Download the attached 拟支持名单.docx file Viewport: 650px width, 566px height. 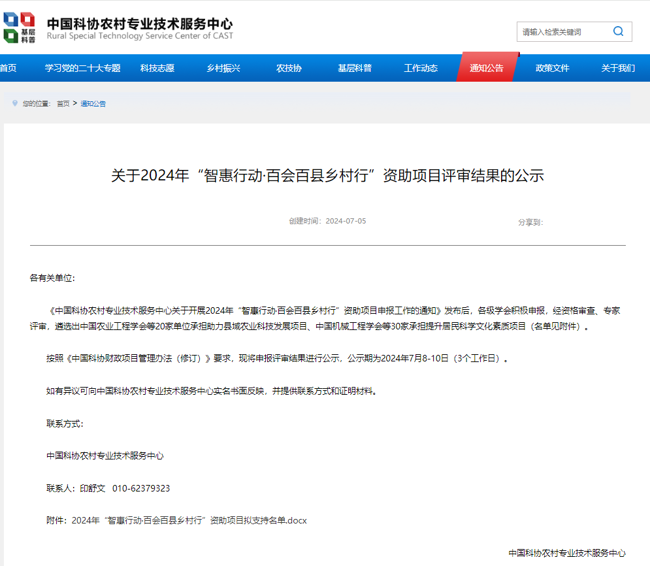[x=190, y=521]
